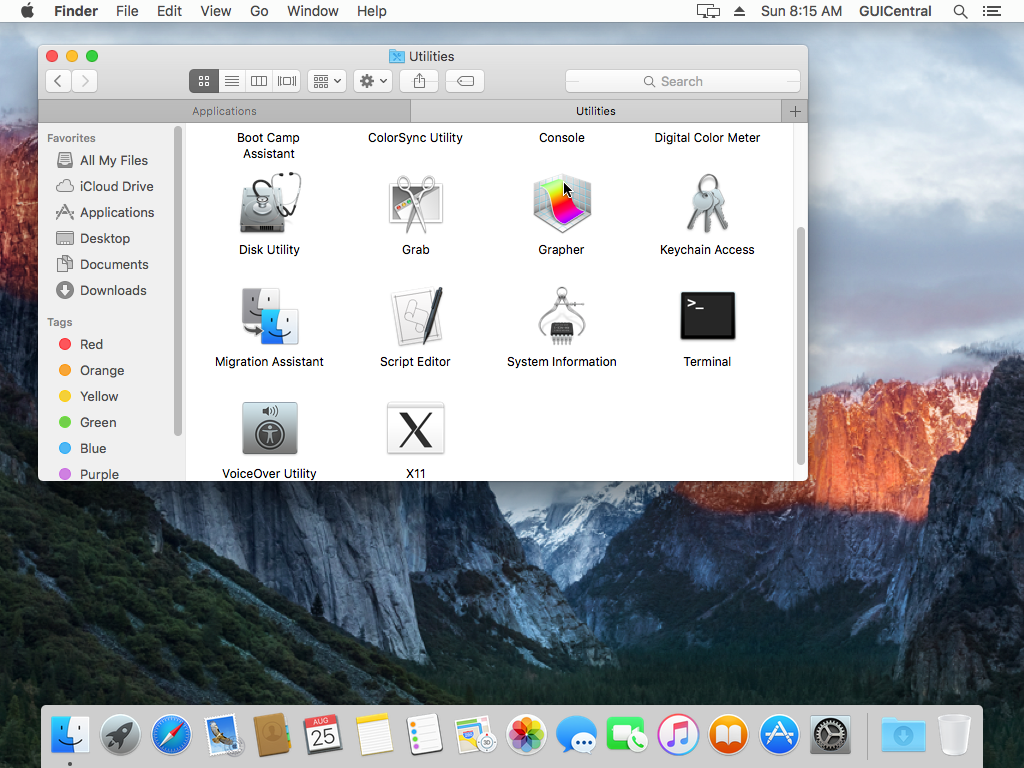Select VoiceOver Utility icon
The image size is (1024, 768).
[x=270, y=428]
